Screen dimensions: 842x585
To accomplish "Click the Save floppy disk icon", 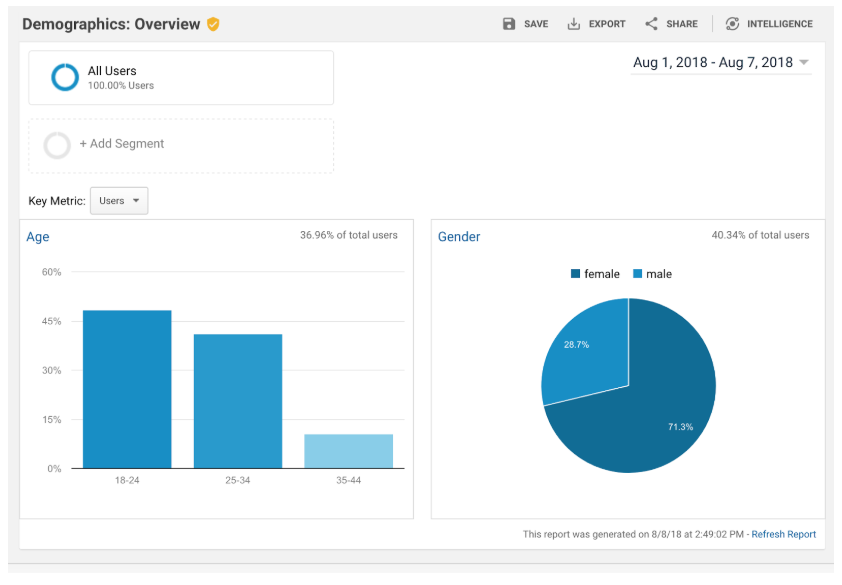I will coord(509,24).
